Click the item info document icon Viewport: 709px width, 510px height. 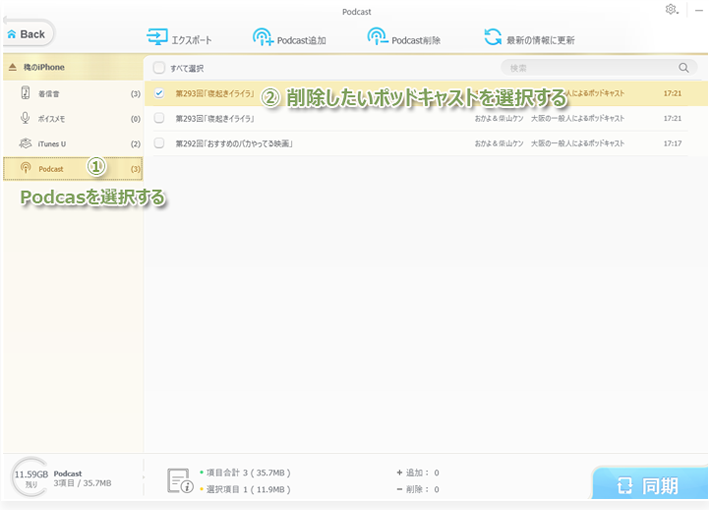click(x=180, y=480)
